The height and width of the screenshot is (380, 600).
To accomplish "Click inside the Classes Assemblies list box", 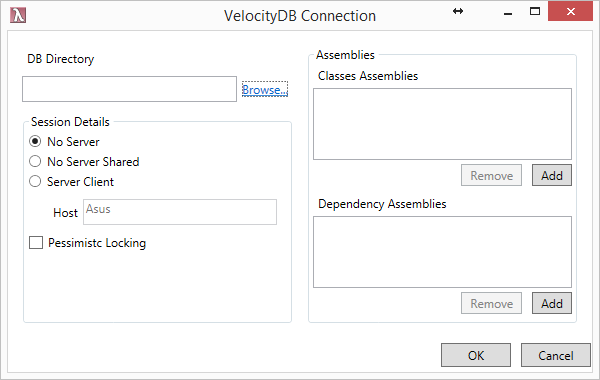I will pos(442,124).
